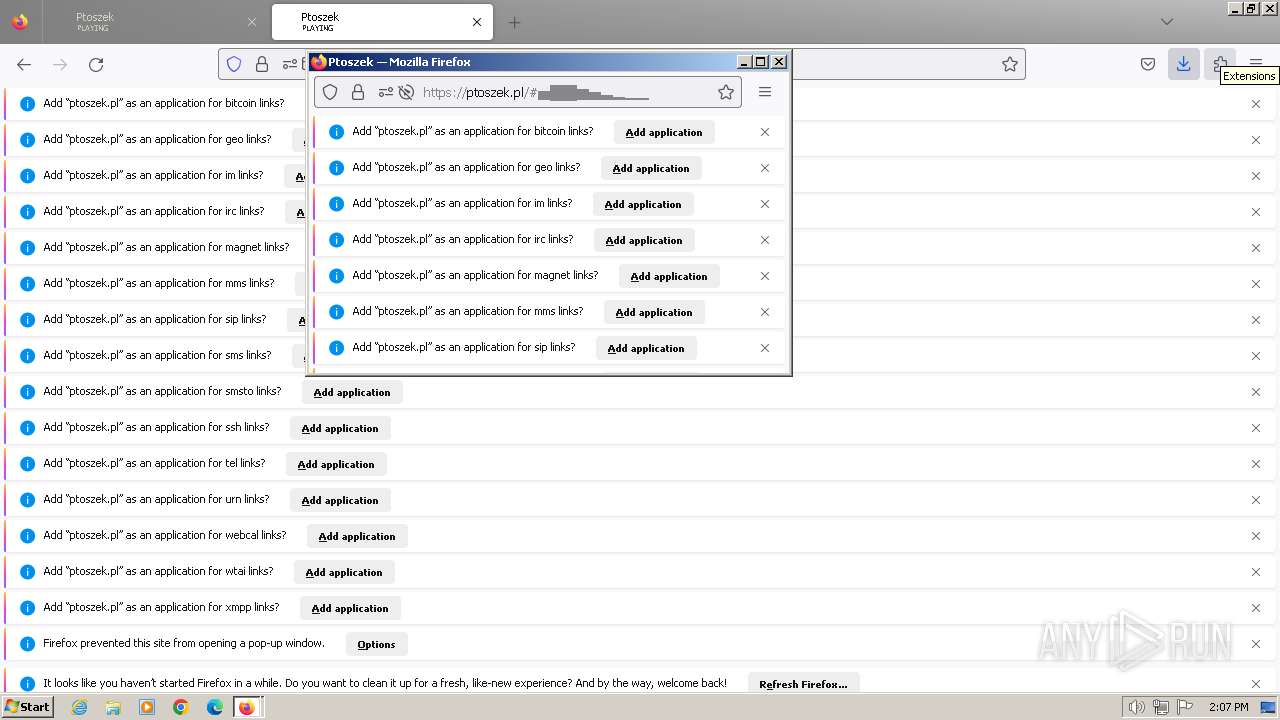Image resolution: width=1280 pixels, height=720 pixels.
Task: Add application for xmpp links
Action: pos(350,608)
